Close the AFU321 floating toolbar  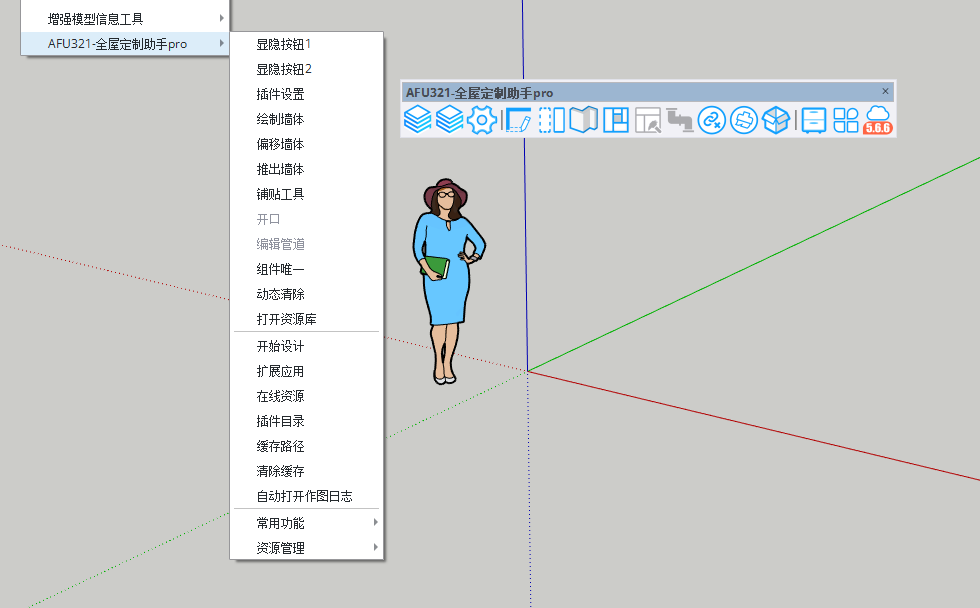[885, 91]
